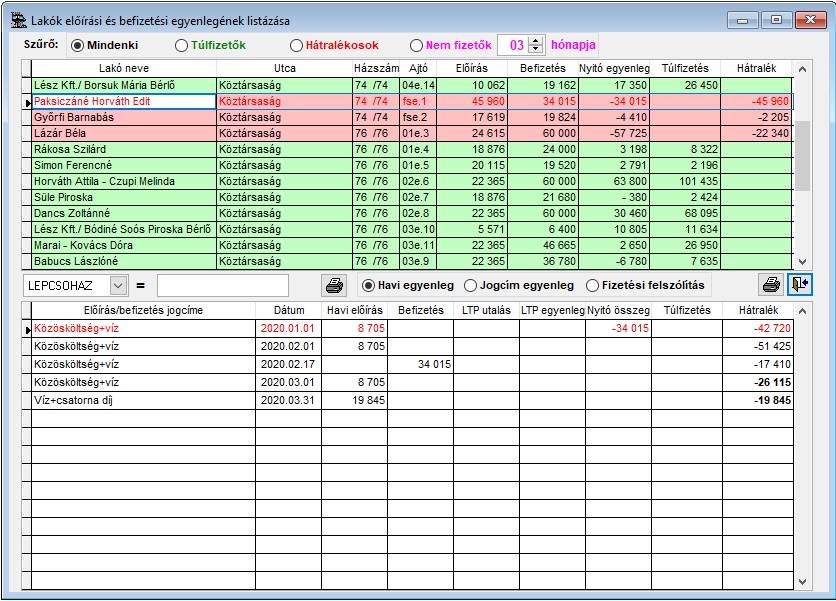Click the printer icon beside the filter field
The image size is (836, 601).
pos(333,285)
